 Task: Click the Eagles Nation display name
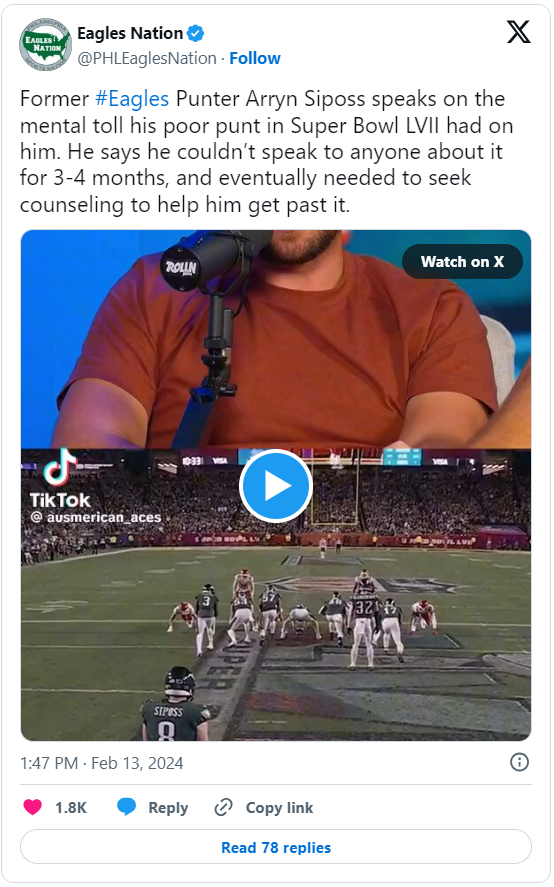point(130,33)
